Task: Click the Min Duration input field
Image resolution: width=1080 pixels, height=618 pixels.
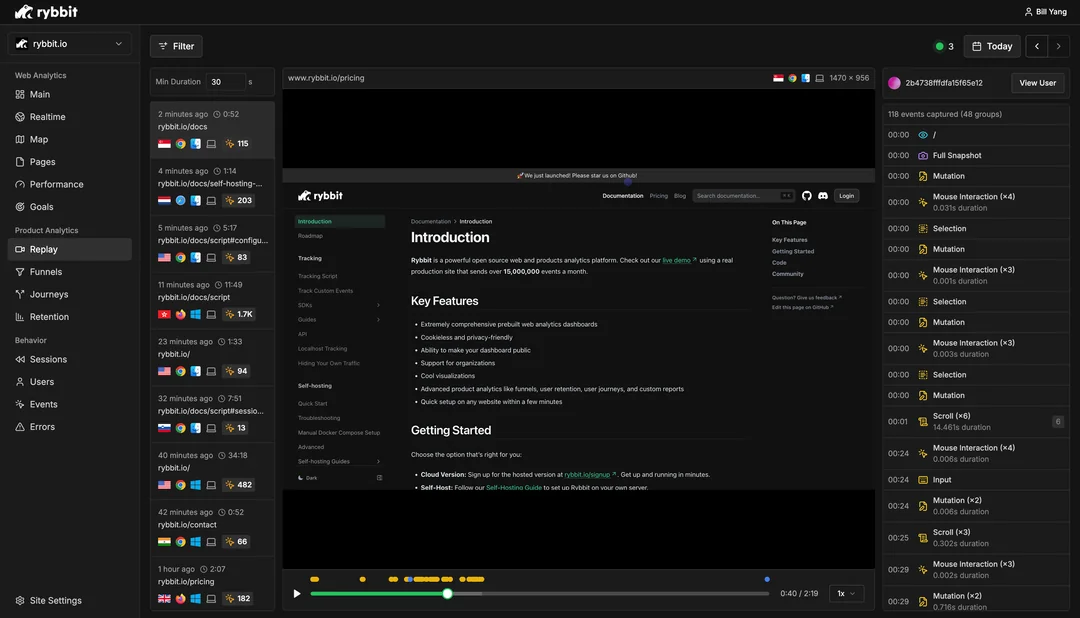Action: click(225, 82)
